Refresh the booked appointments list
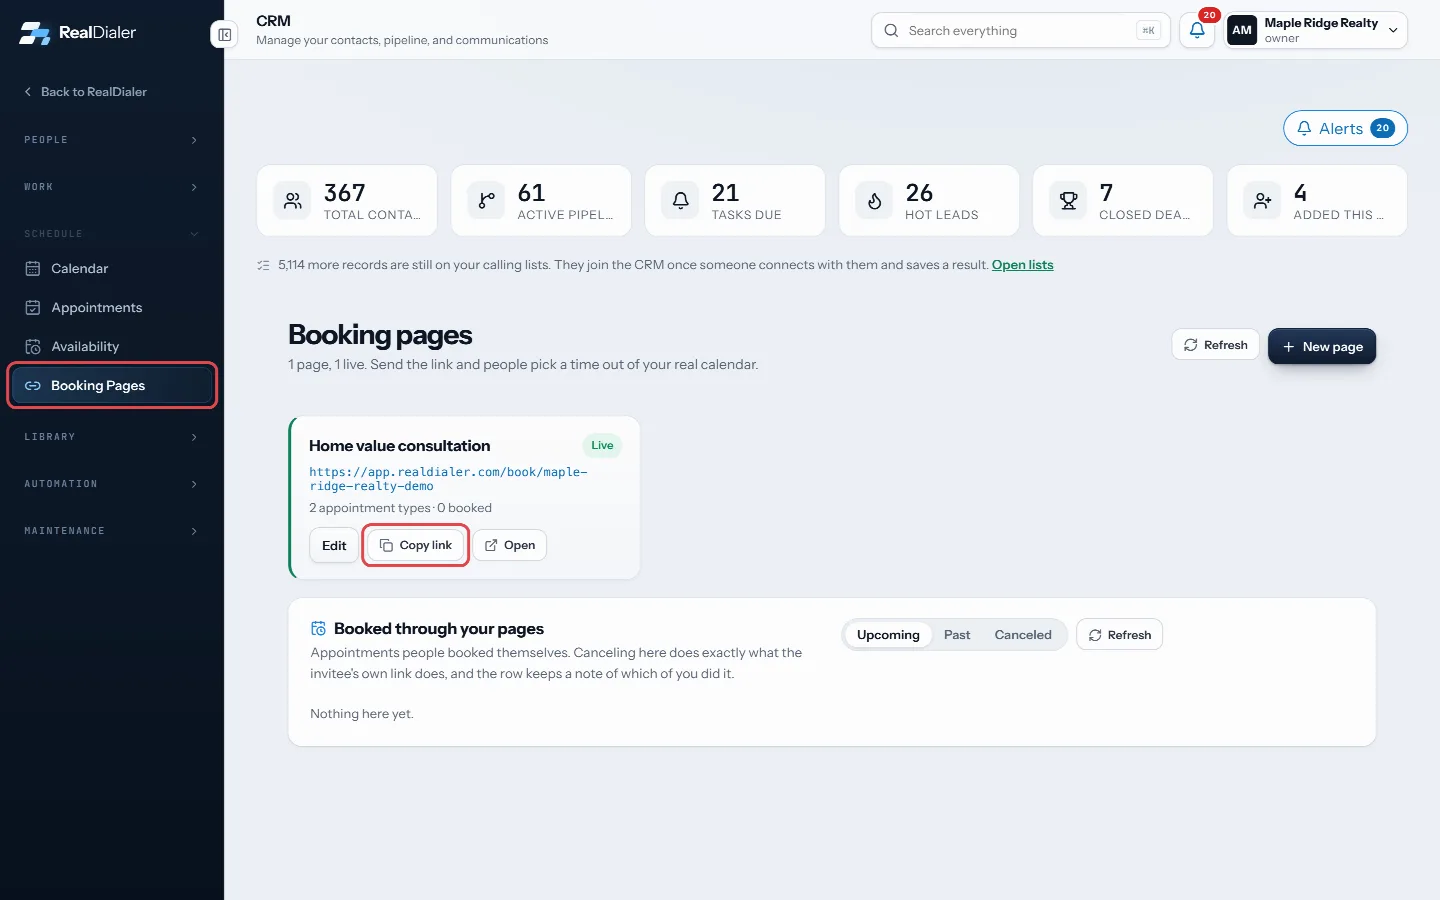This screenshot has width=1440, height=900. point(1119,635)
